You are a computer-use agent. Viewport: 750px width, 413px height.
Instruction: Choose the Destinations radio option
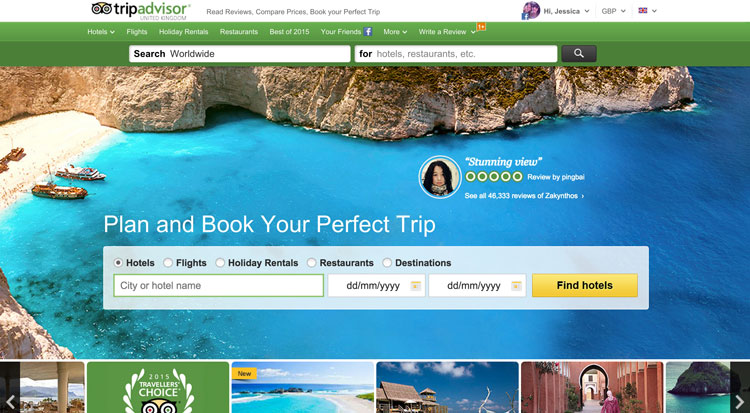[x=387, y=263]
